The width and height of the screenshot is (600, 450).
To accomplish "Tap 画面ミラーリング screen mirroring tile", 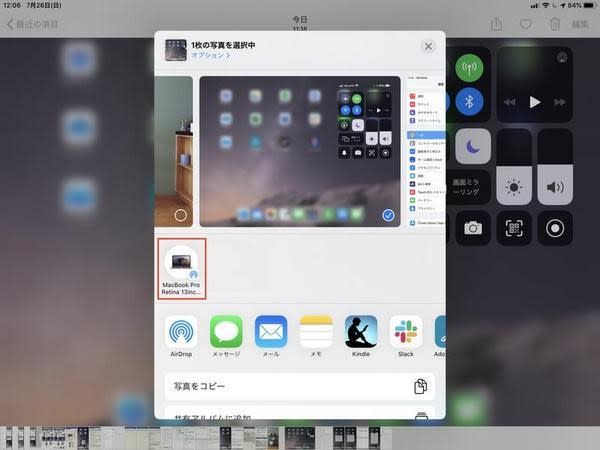I will pyautogui.click(x=468, y=188).
